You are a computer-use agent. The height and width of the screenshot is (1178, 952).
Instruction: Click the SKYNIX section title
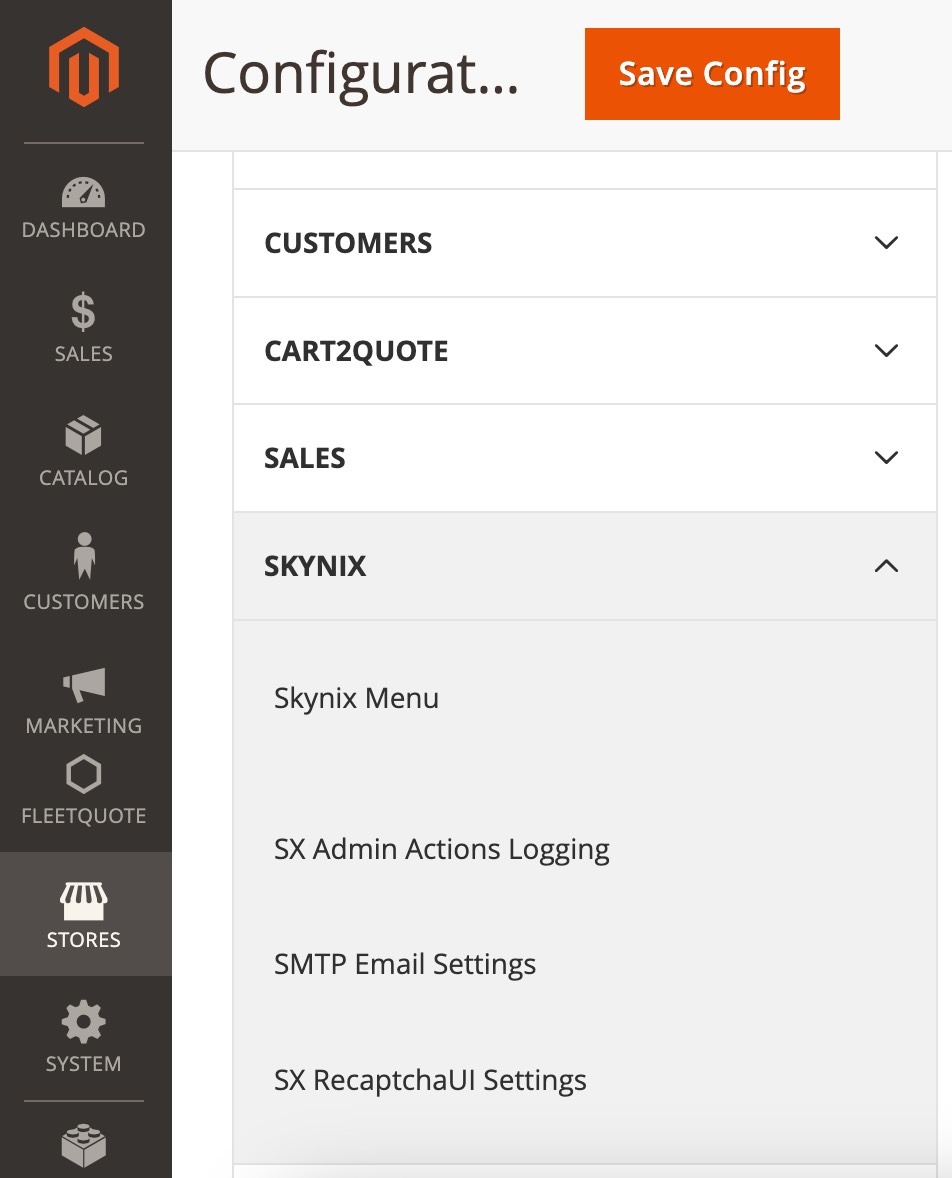(x=315, y=566)
